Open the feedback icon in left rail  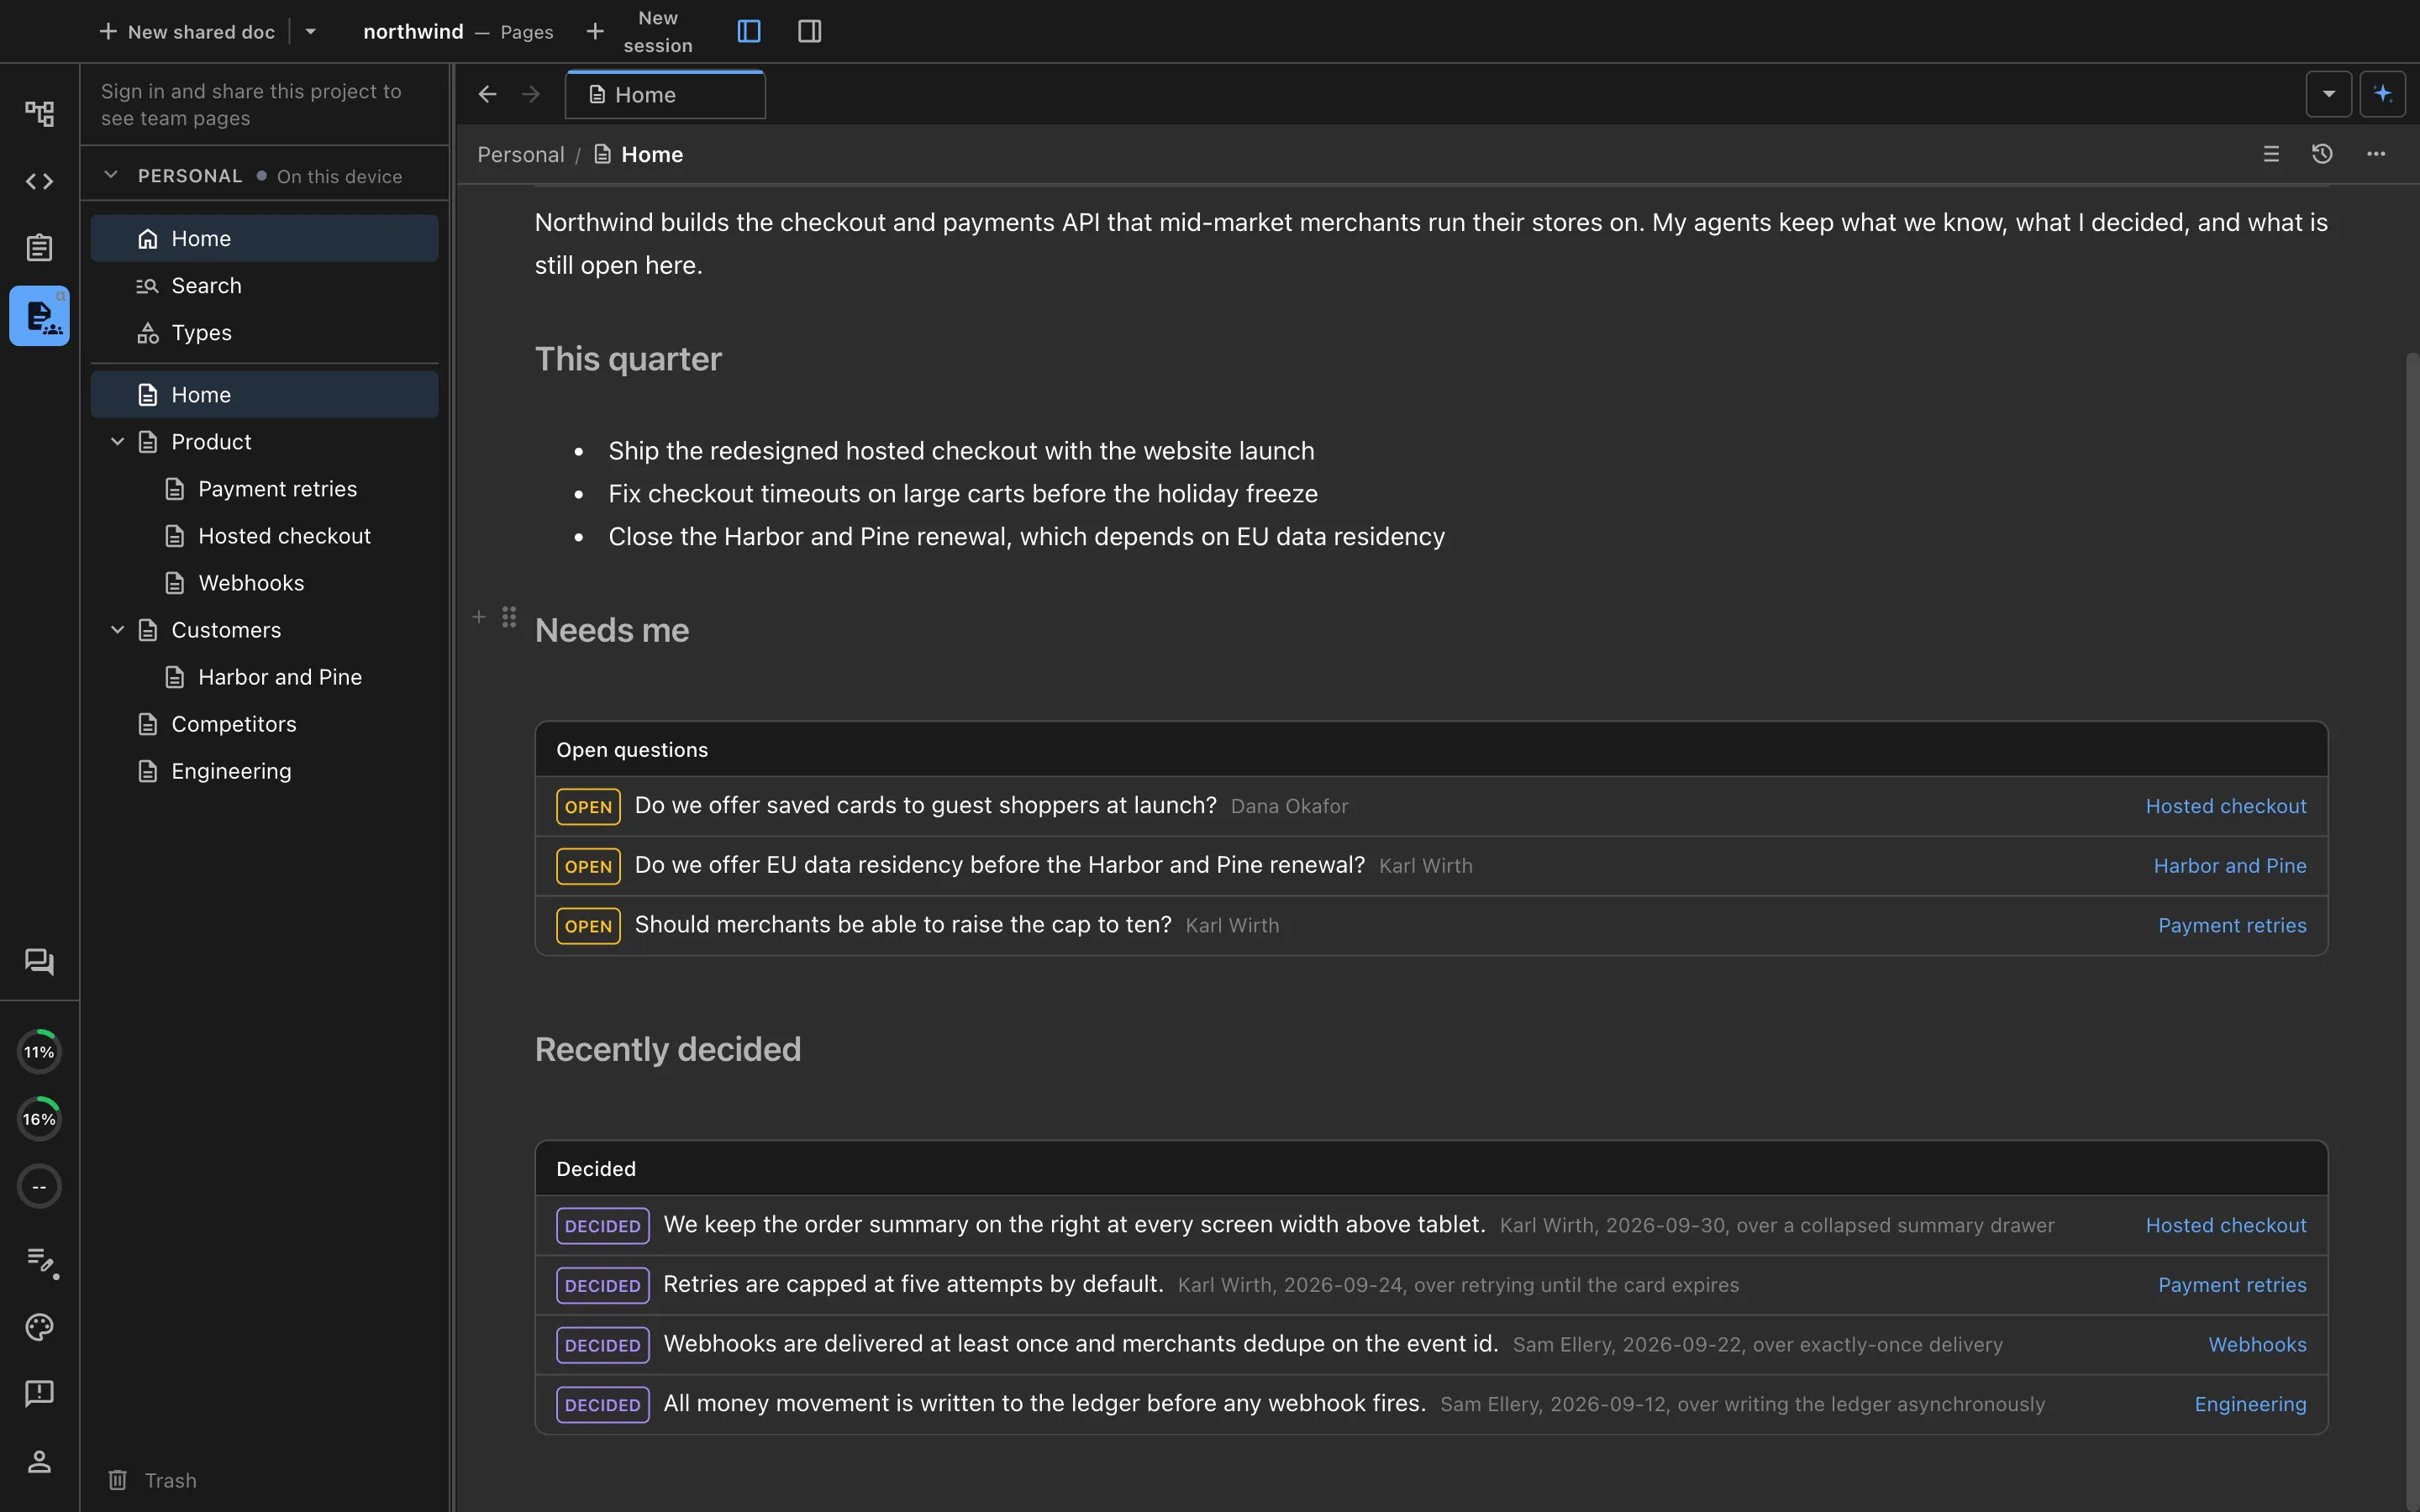pos(39,1393)
